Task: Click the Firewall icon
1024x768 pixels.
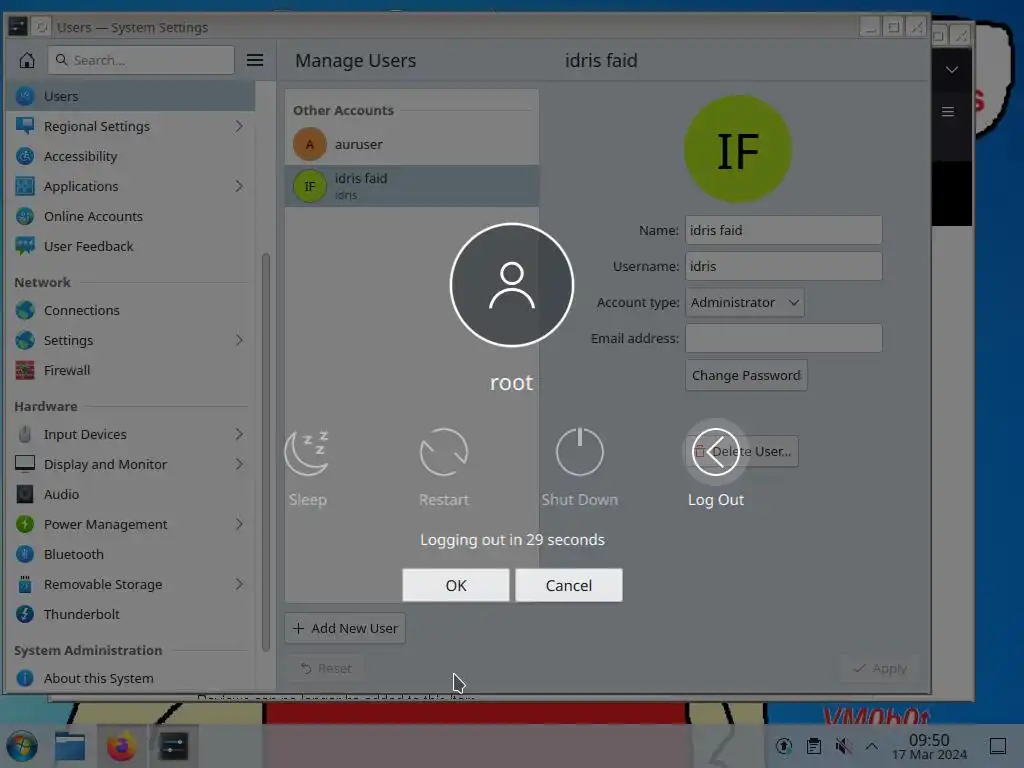Action: [x=25, y=370]
